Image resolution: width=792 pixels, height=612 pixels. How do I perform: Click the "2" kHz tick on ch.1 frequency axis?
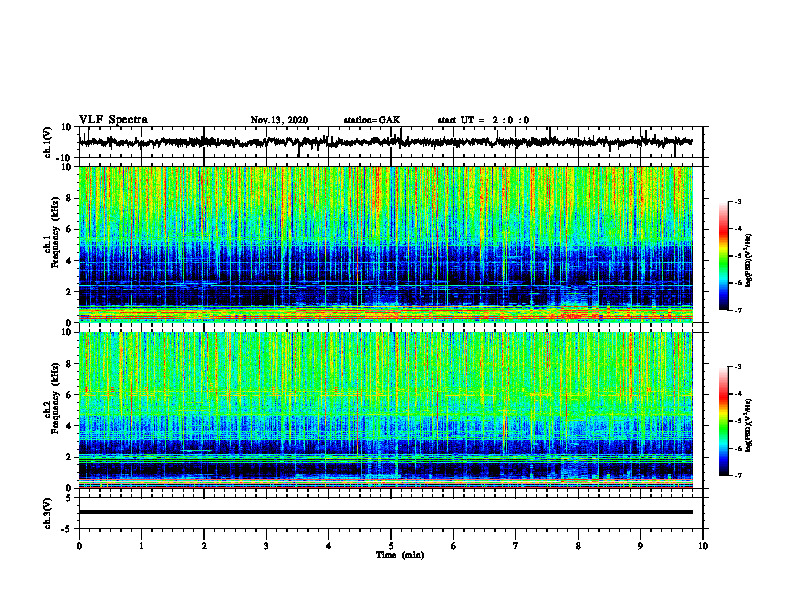coord(69,291)
